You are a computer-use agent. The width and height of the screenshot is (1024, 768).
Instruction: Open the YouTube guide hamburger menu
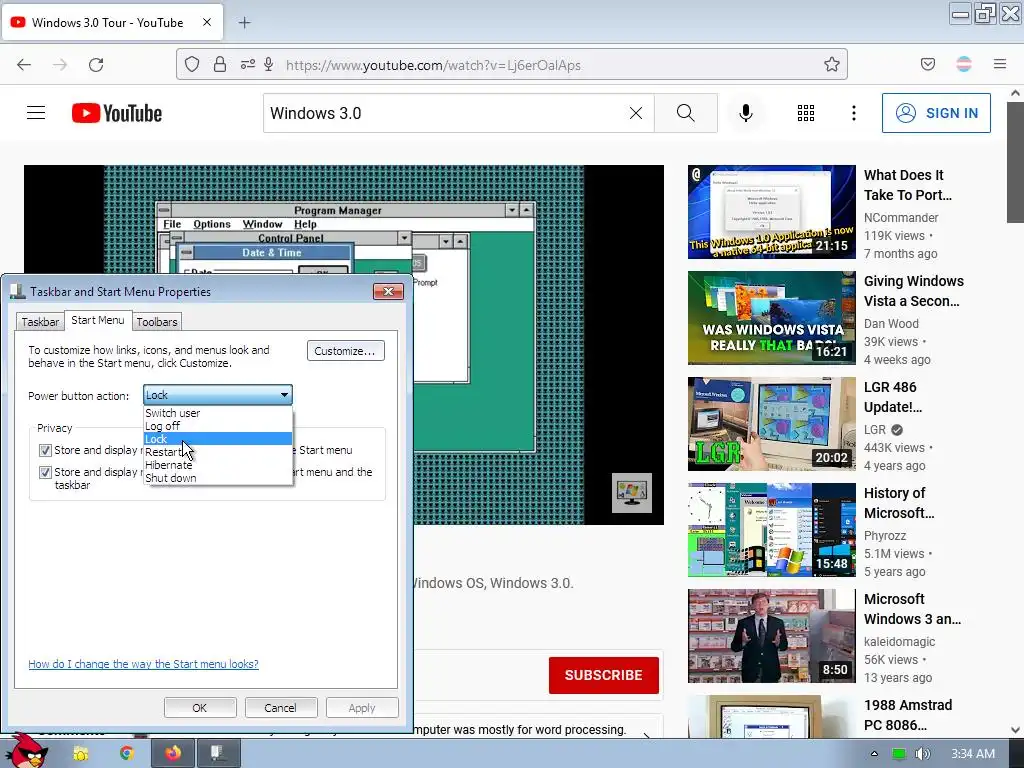click(36, 113)
